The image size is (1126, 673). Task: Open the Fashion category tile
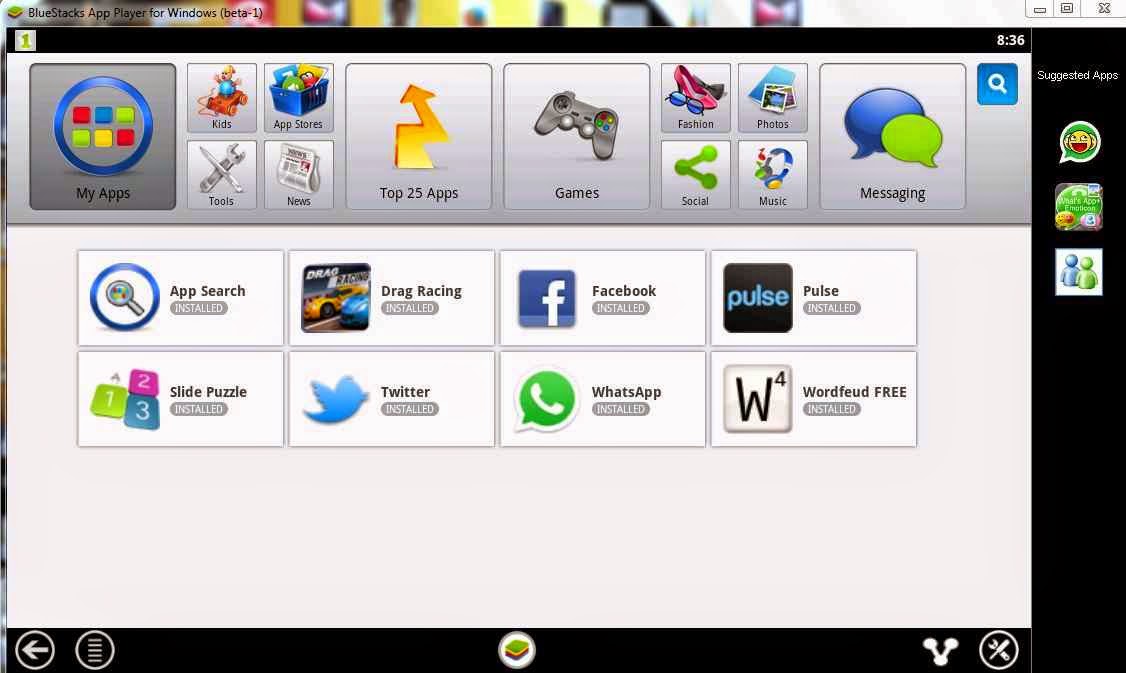coord(696,98)
